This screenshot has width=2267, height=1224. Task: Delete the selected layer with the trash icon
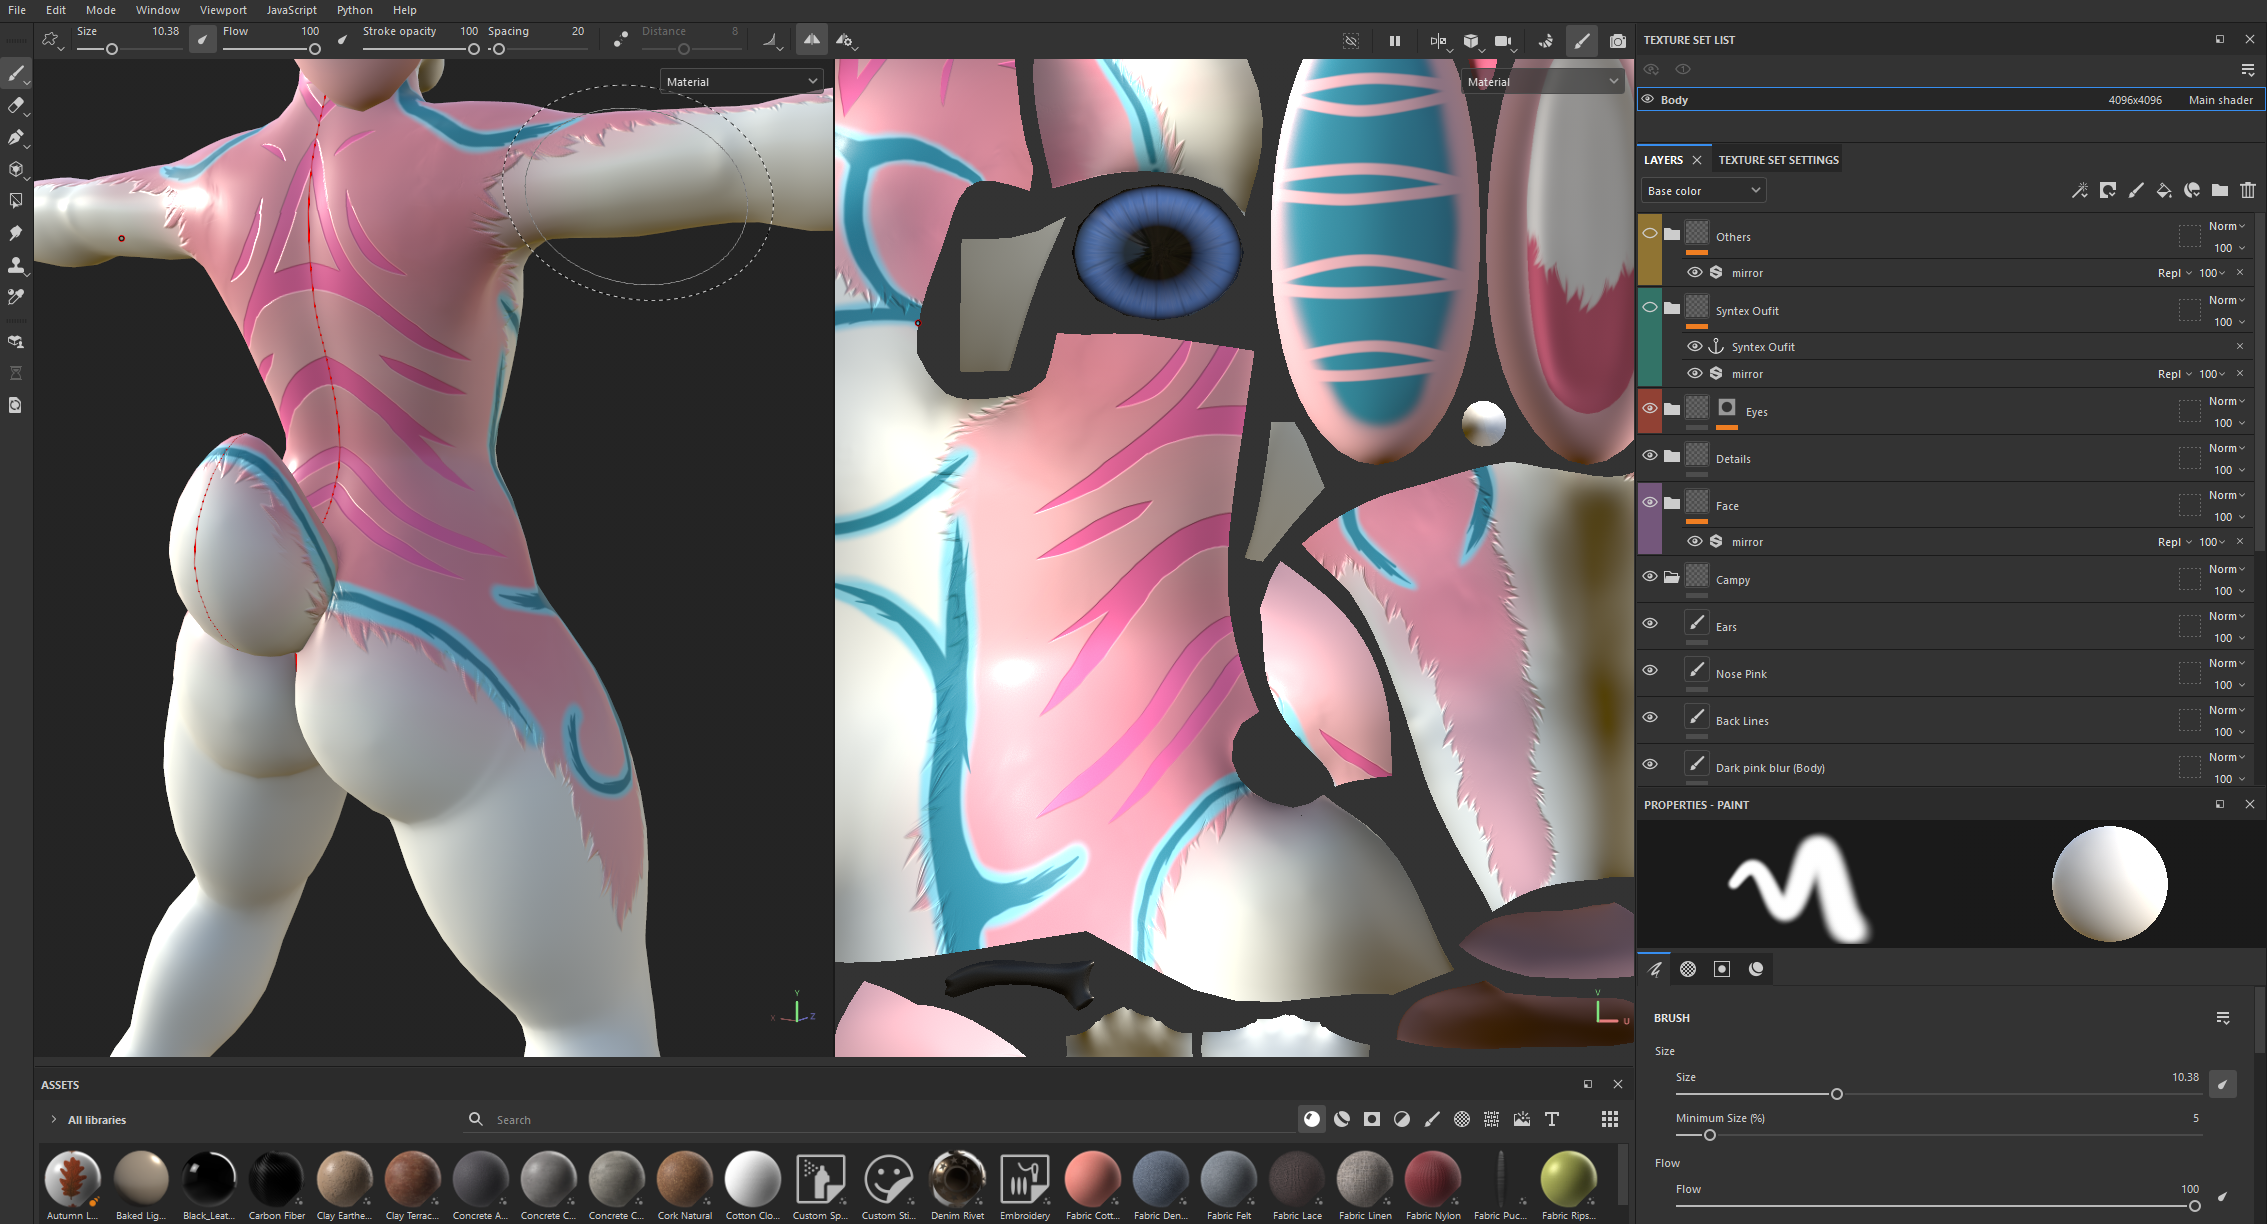2248,190
